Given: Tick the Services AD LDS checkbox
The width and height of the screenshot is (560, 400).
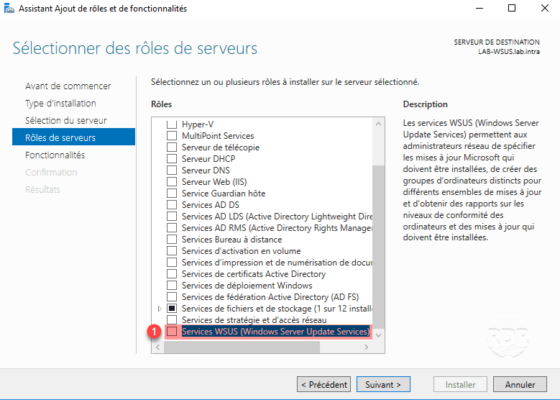Looking at the screenshot, I should click(172, 216).
